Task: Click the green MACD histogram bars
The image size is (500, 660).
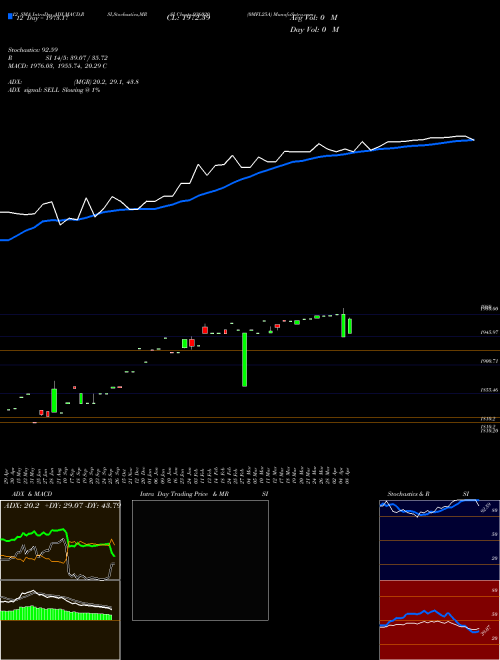Action: click(x=56, y=613)
